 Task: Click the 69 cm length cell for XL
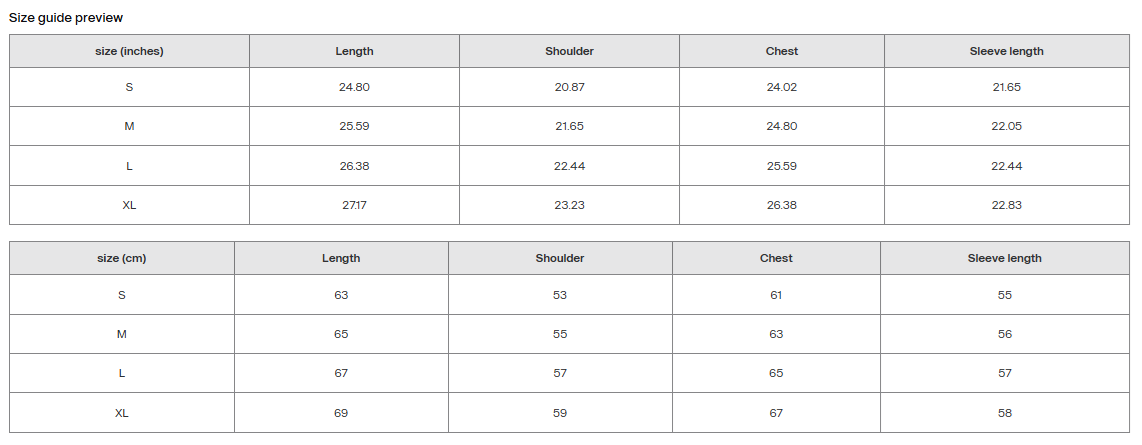coord(341,413)
